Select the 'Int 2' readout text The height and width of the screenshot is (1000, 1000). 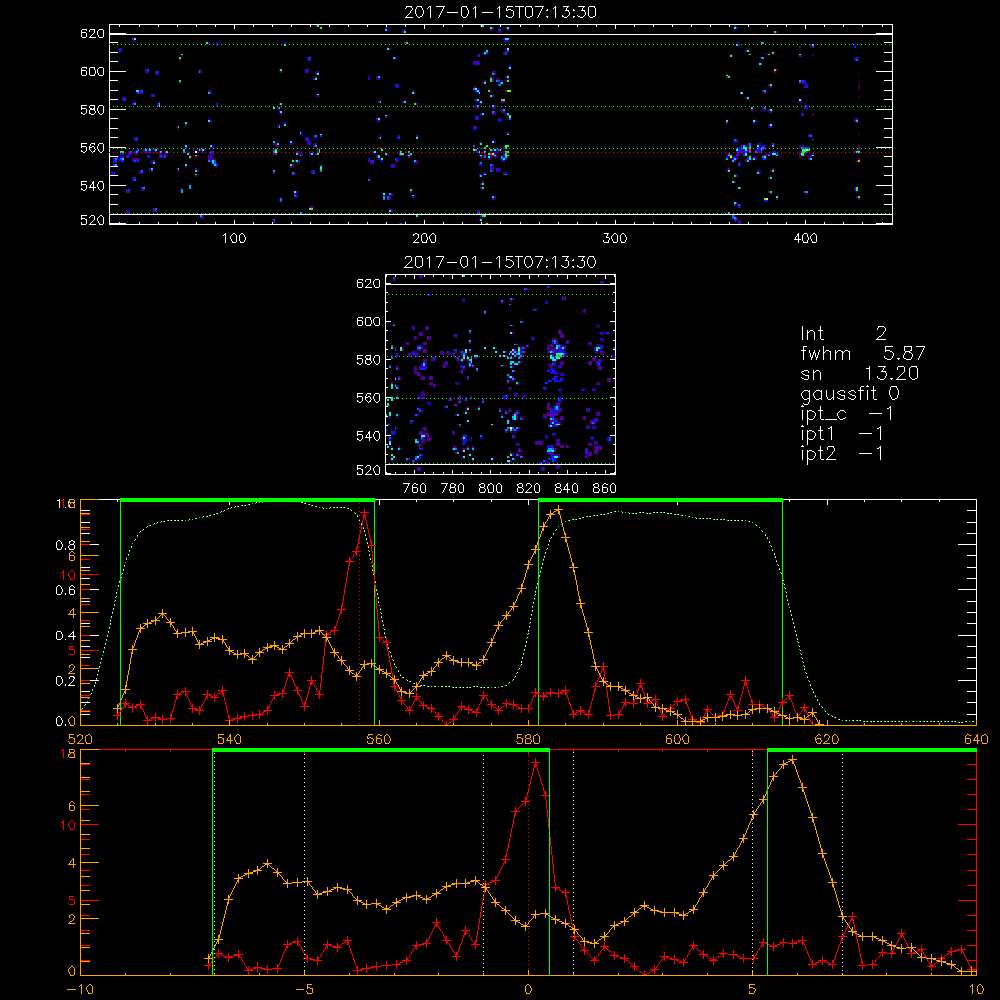tap(843, 334)
